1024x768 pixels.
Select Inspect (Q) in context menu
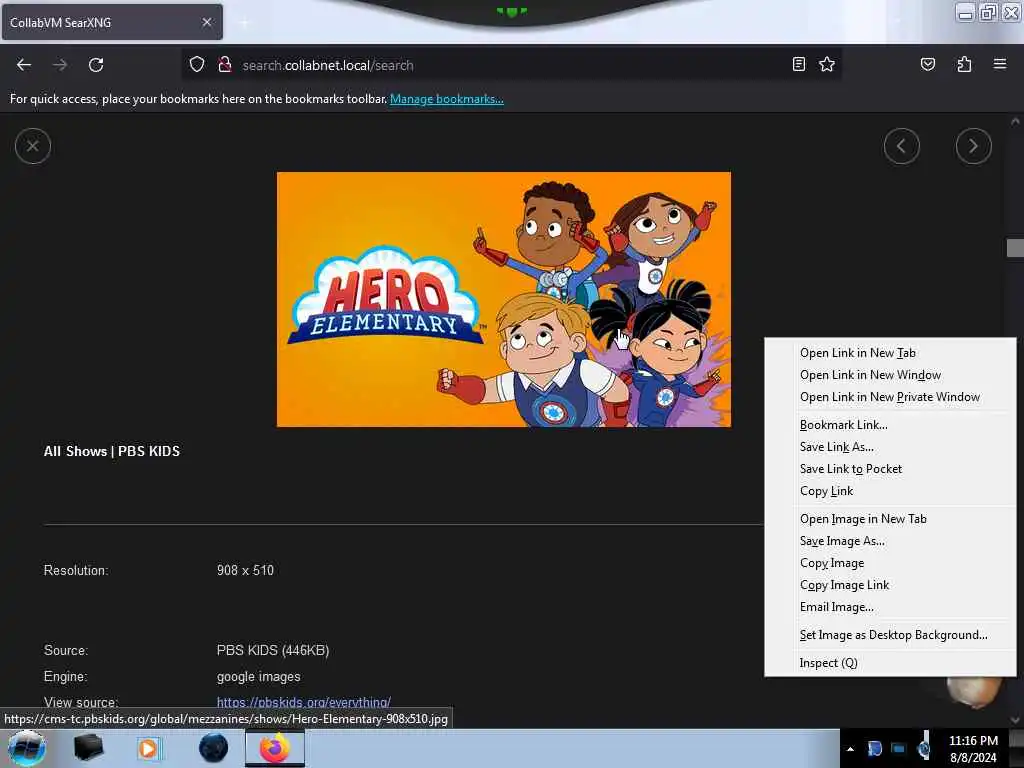[890, 663]
